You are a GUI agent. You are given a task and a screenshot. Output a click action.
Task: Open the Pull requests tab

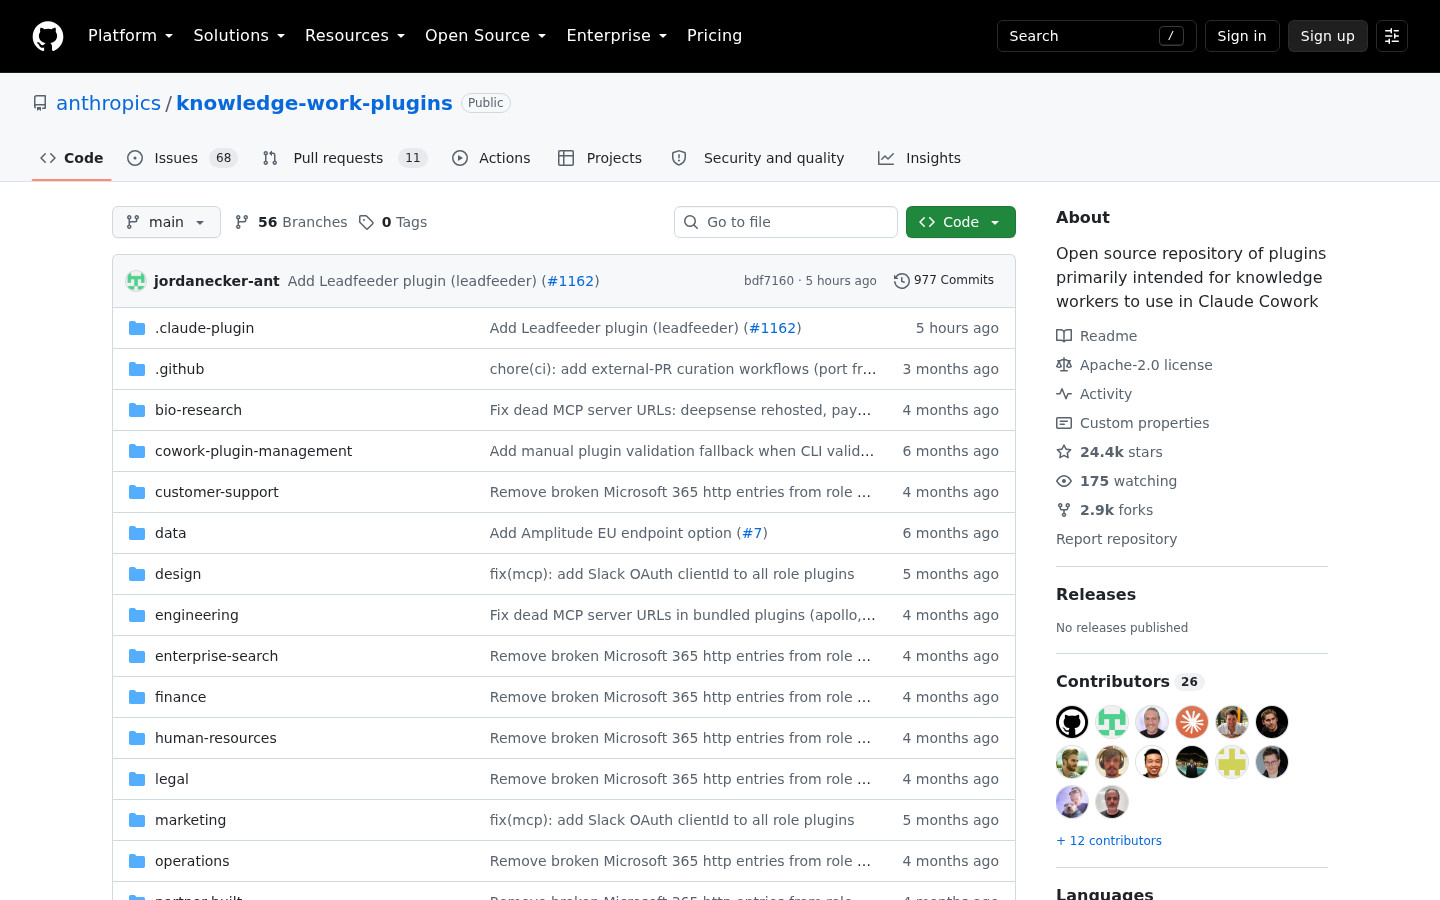click(344, 158)
